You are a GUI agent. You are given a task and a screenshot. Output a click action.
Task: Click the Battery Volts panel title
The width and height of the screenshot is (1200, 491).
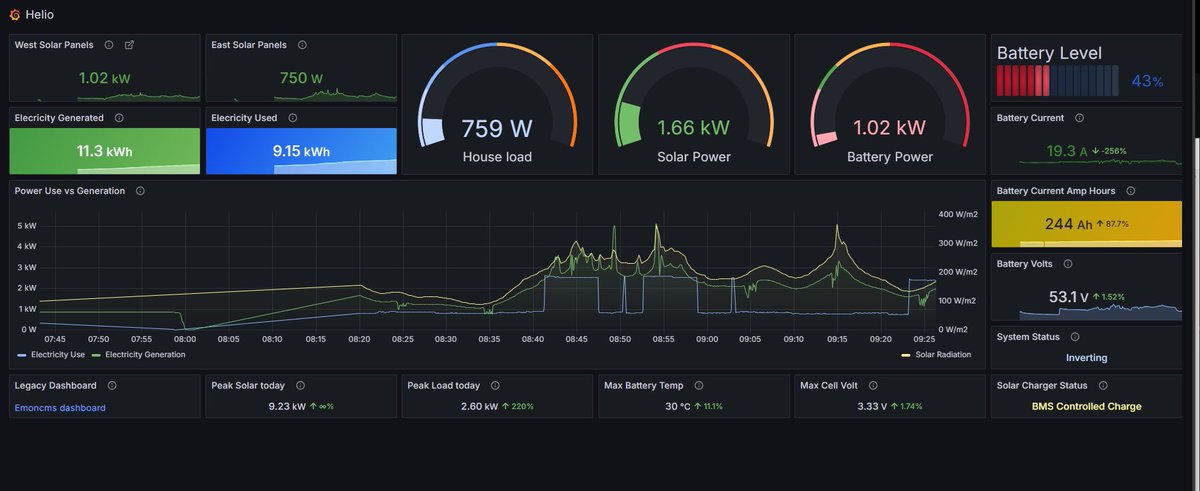(1025, 264)
